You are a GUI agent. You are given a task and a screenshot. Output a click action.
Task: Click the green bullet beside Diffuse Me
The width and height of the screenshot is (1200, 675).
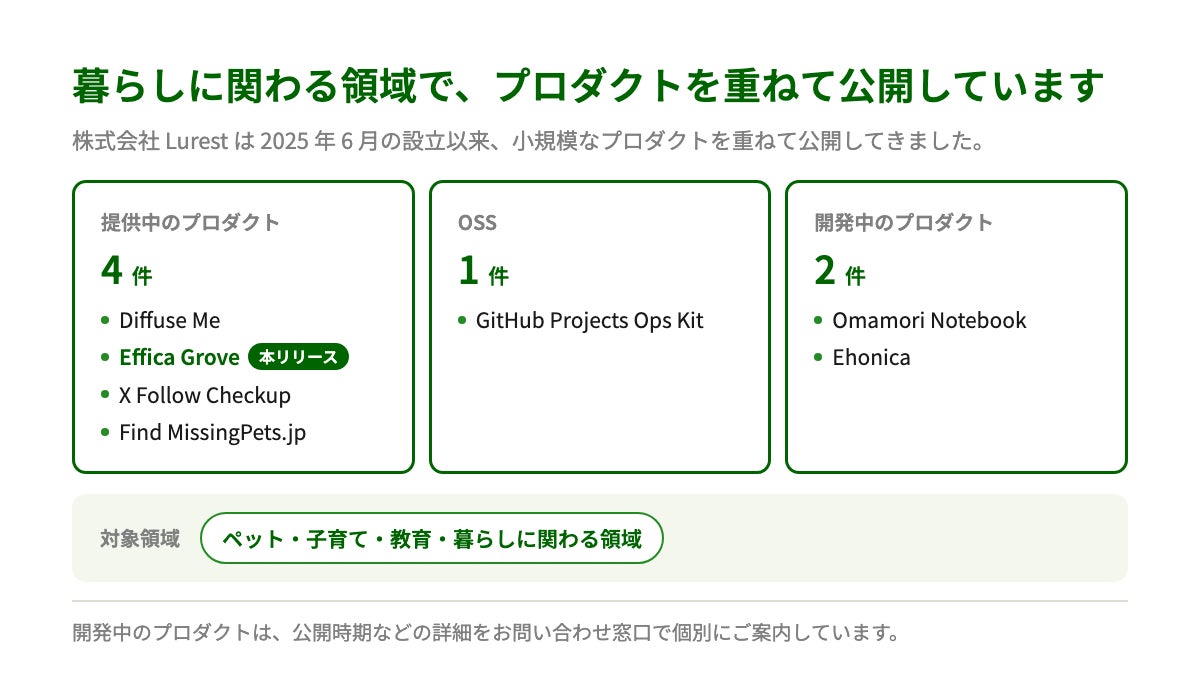(x=105, y=320)
